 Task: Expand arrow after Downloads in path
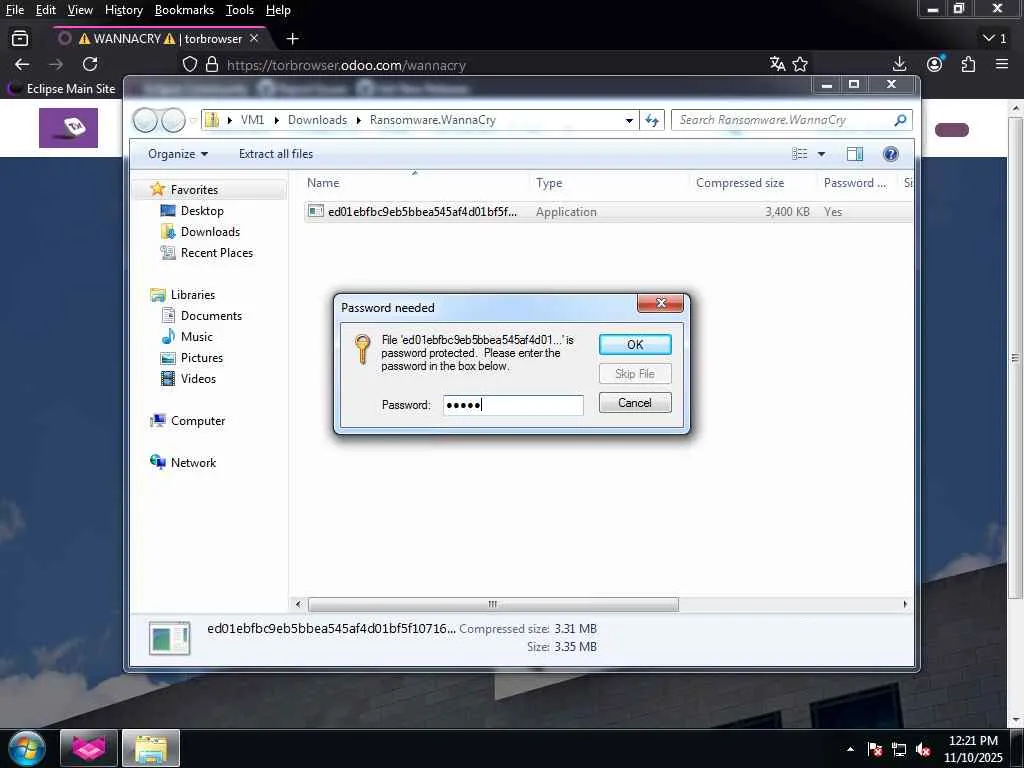(359, 120)
